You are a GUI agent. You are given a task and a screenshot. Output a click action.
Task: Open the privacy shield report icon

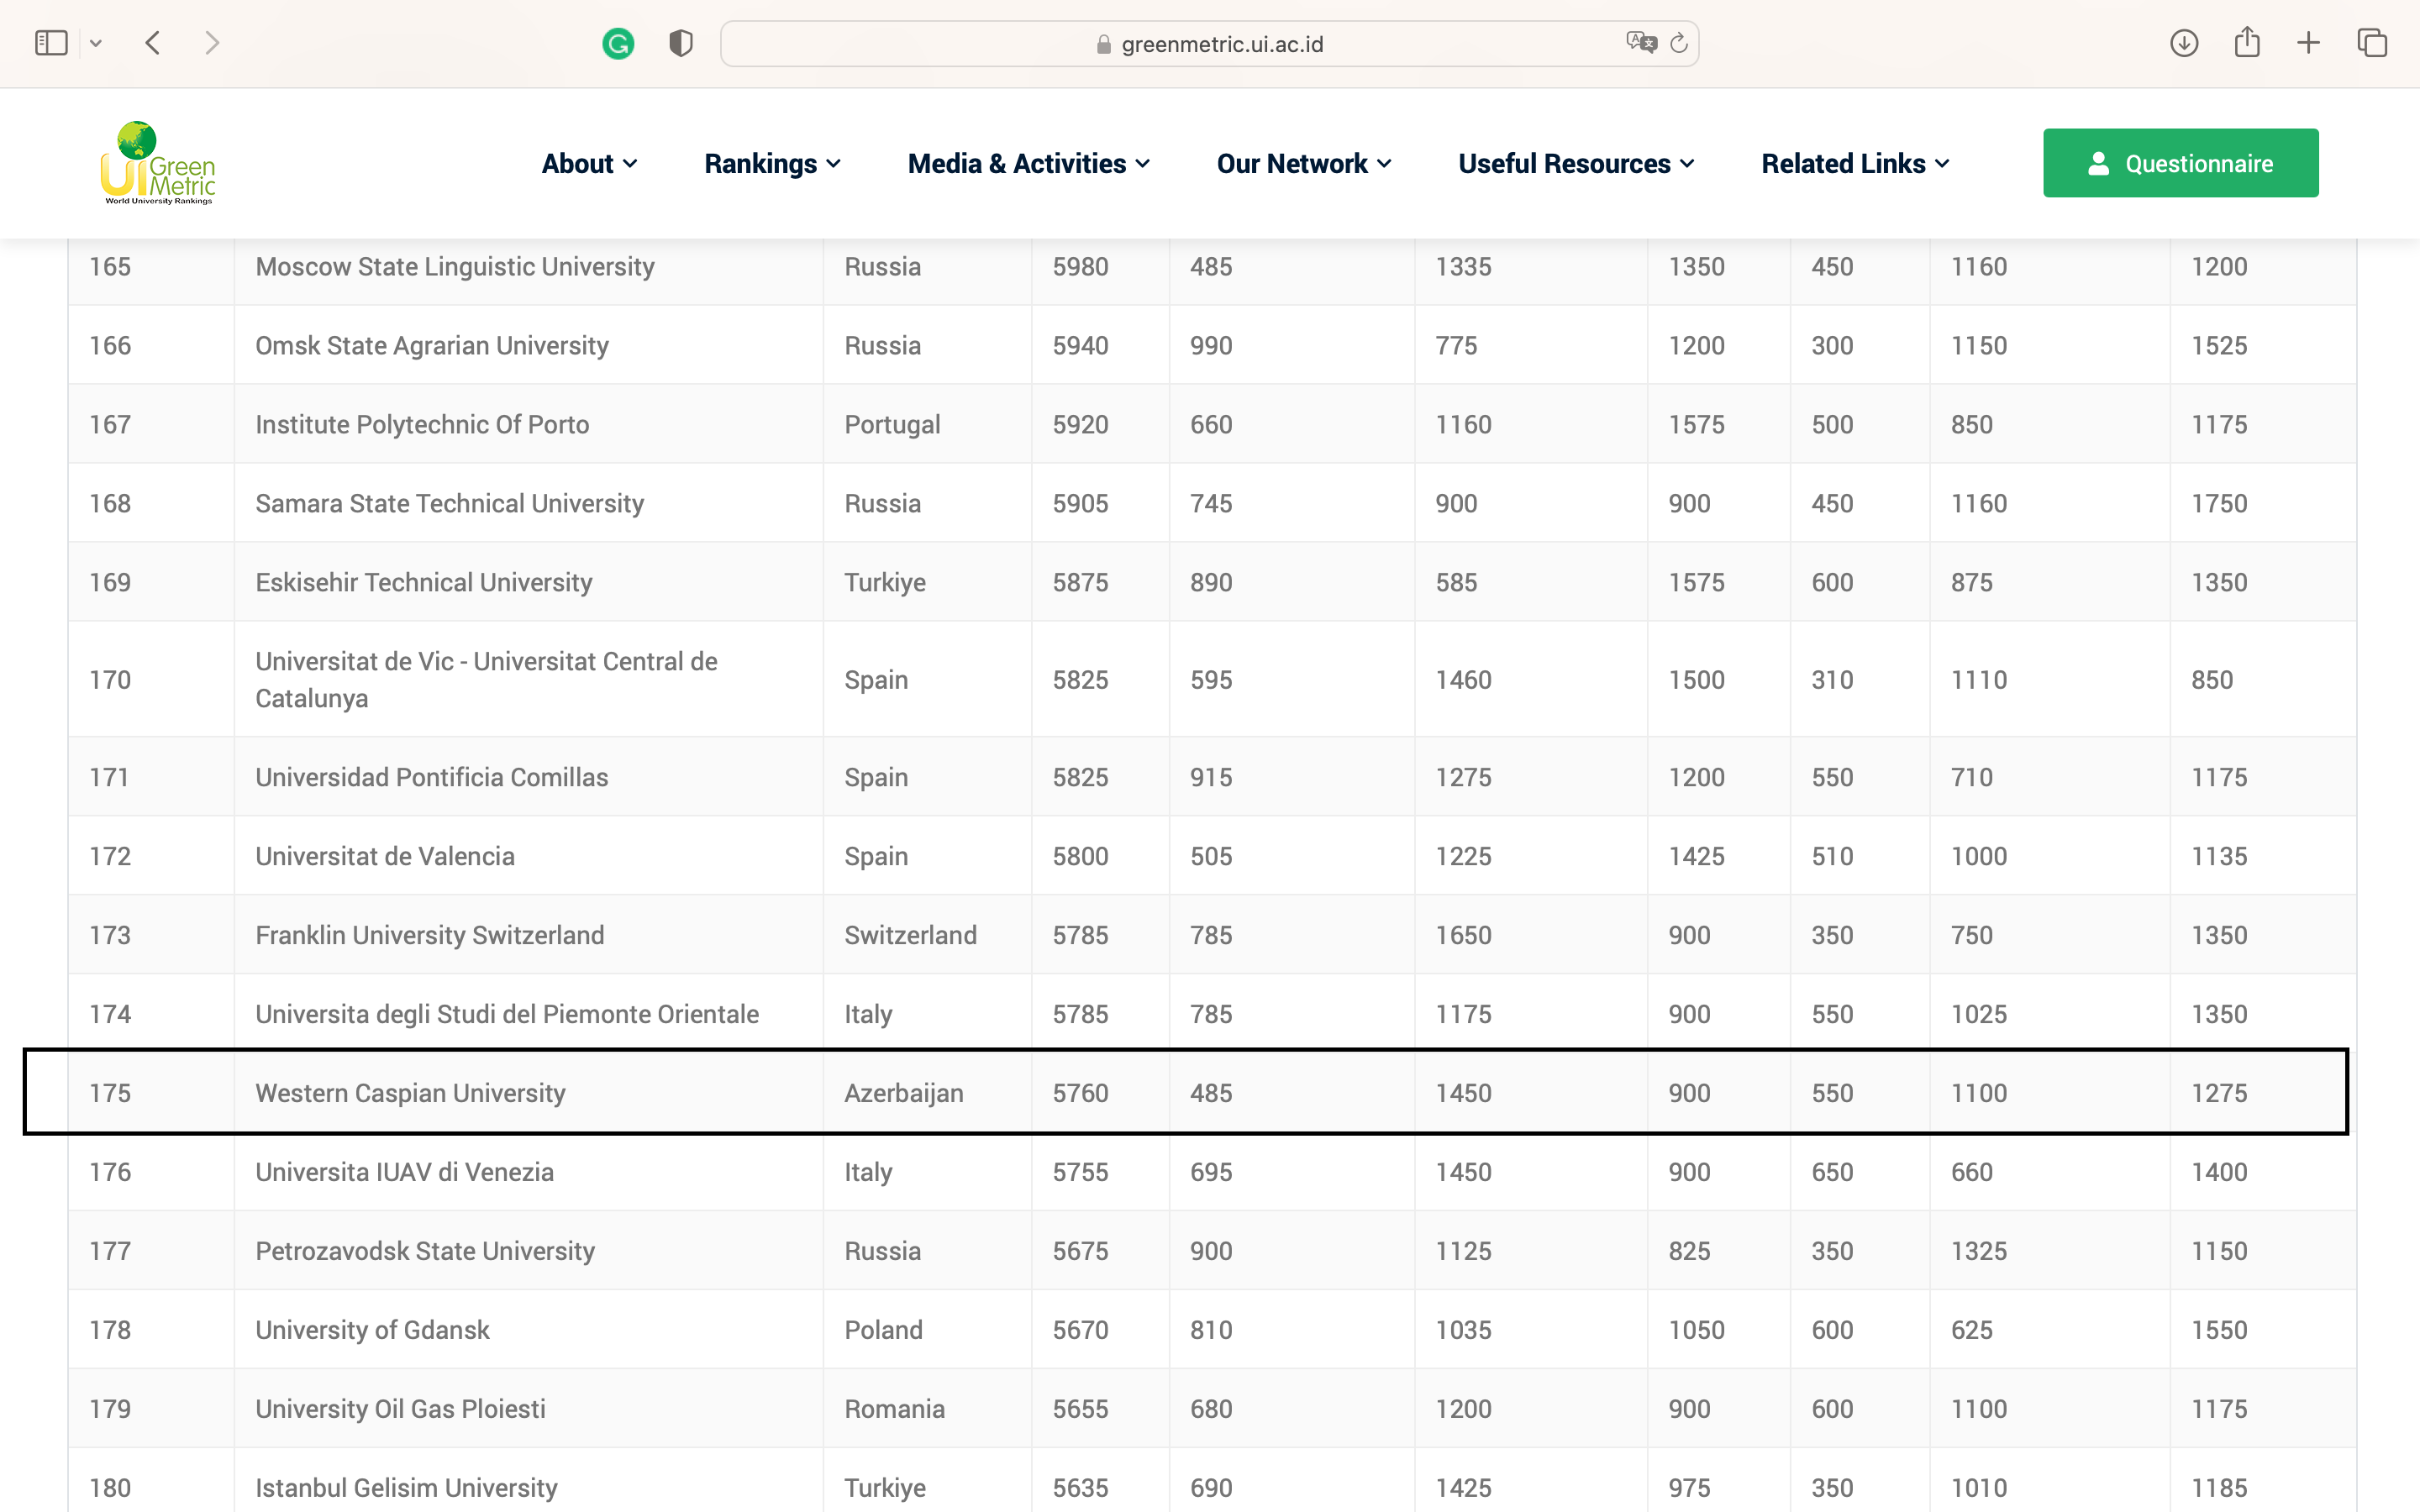(681, 43)
